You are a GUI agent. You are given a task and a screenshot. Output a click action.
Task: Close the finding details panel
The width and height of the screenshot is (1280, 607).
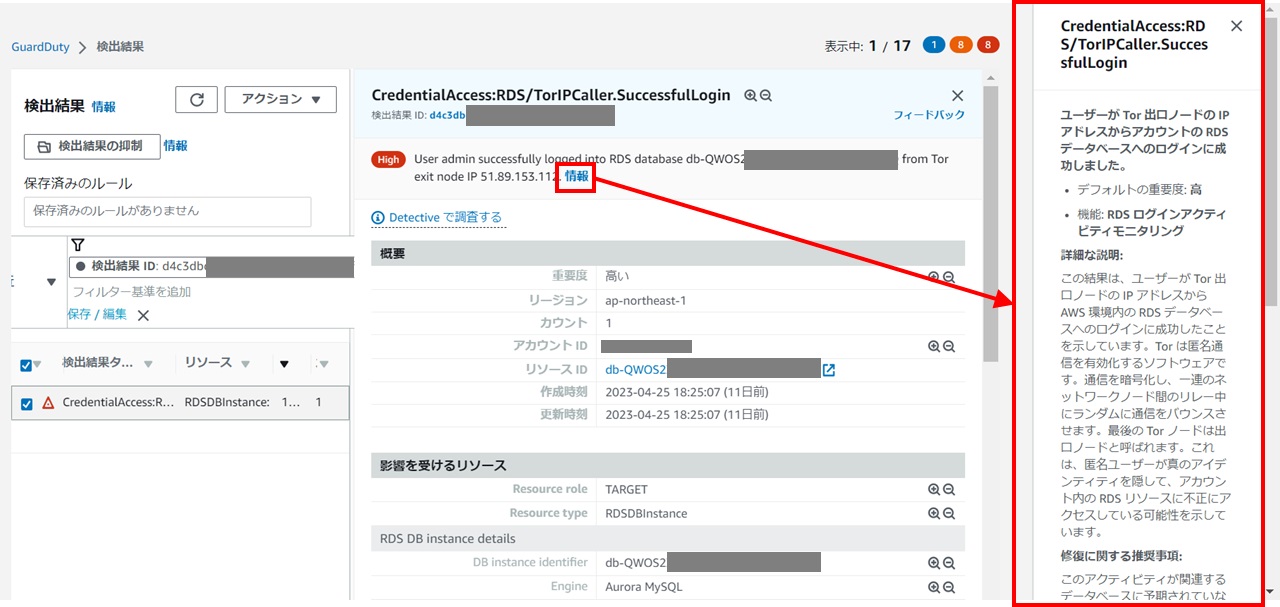pos(957,95)
